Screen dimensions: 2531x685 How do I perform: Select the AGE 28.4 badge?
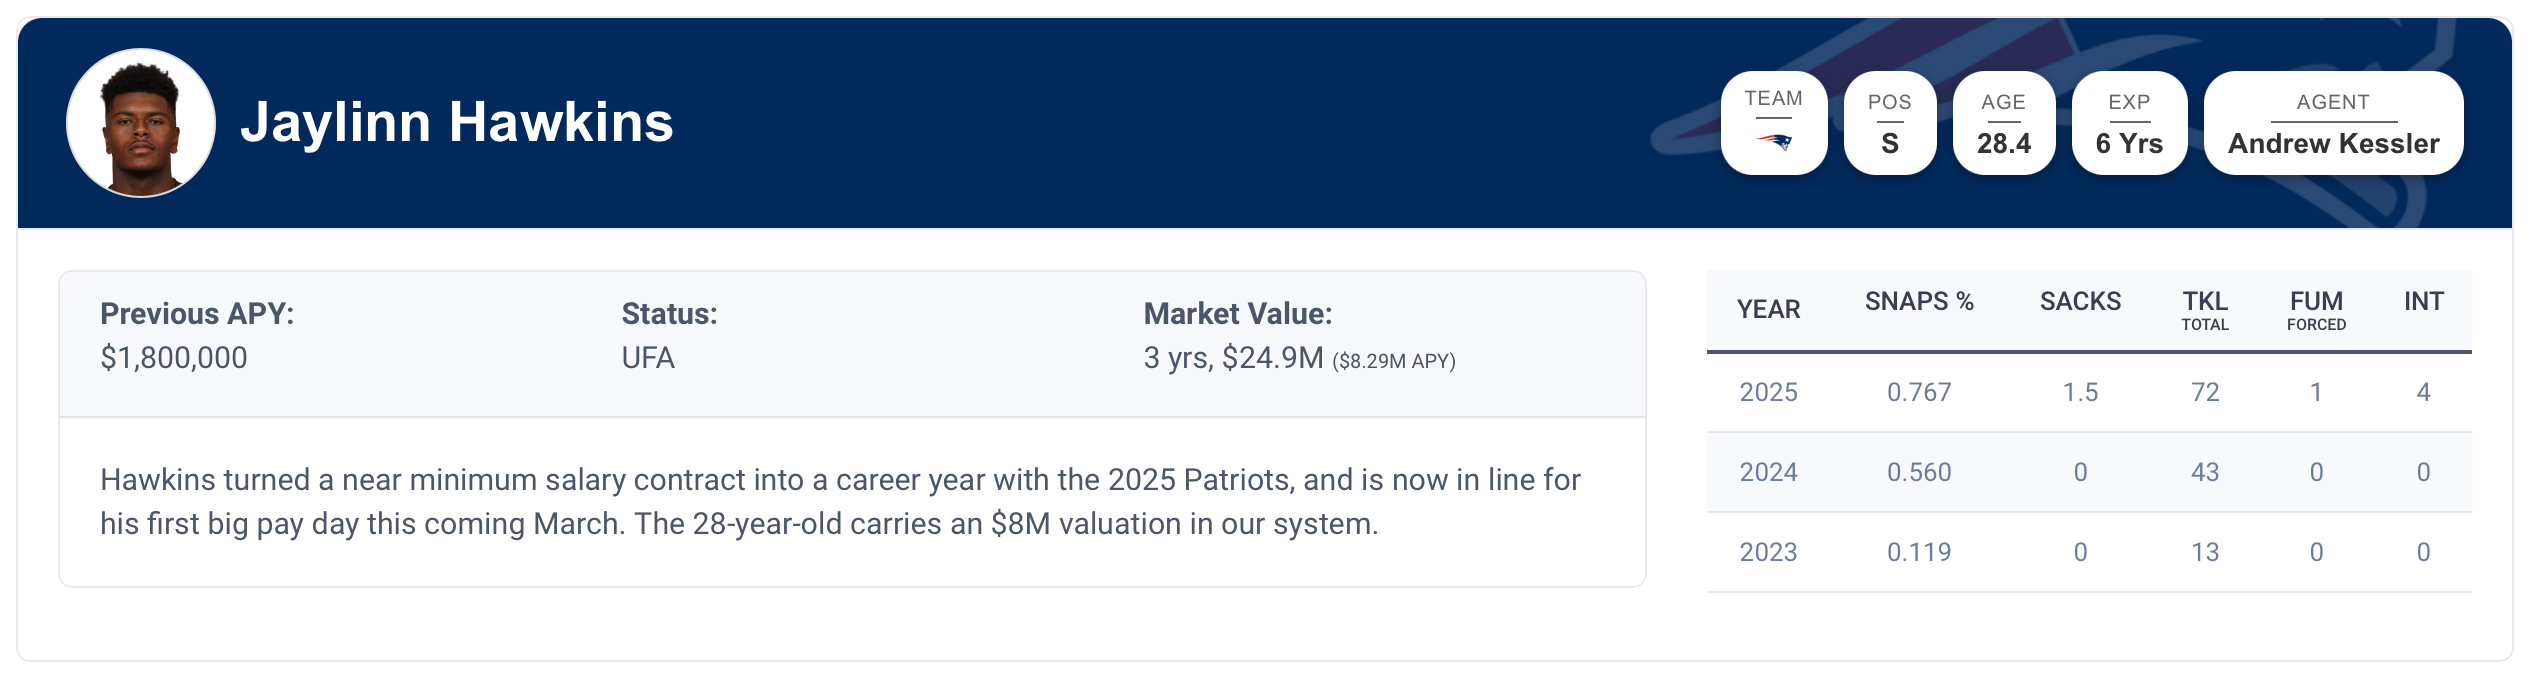2003,123
